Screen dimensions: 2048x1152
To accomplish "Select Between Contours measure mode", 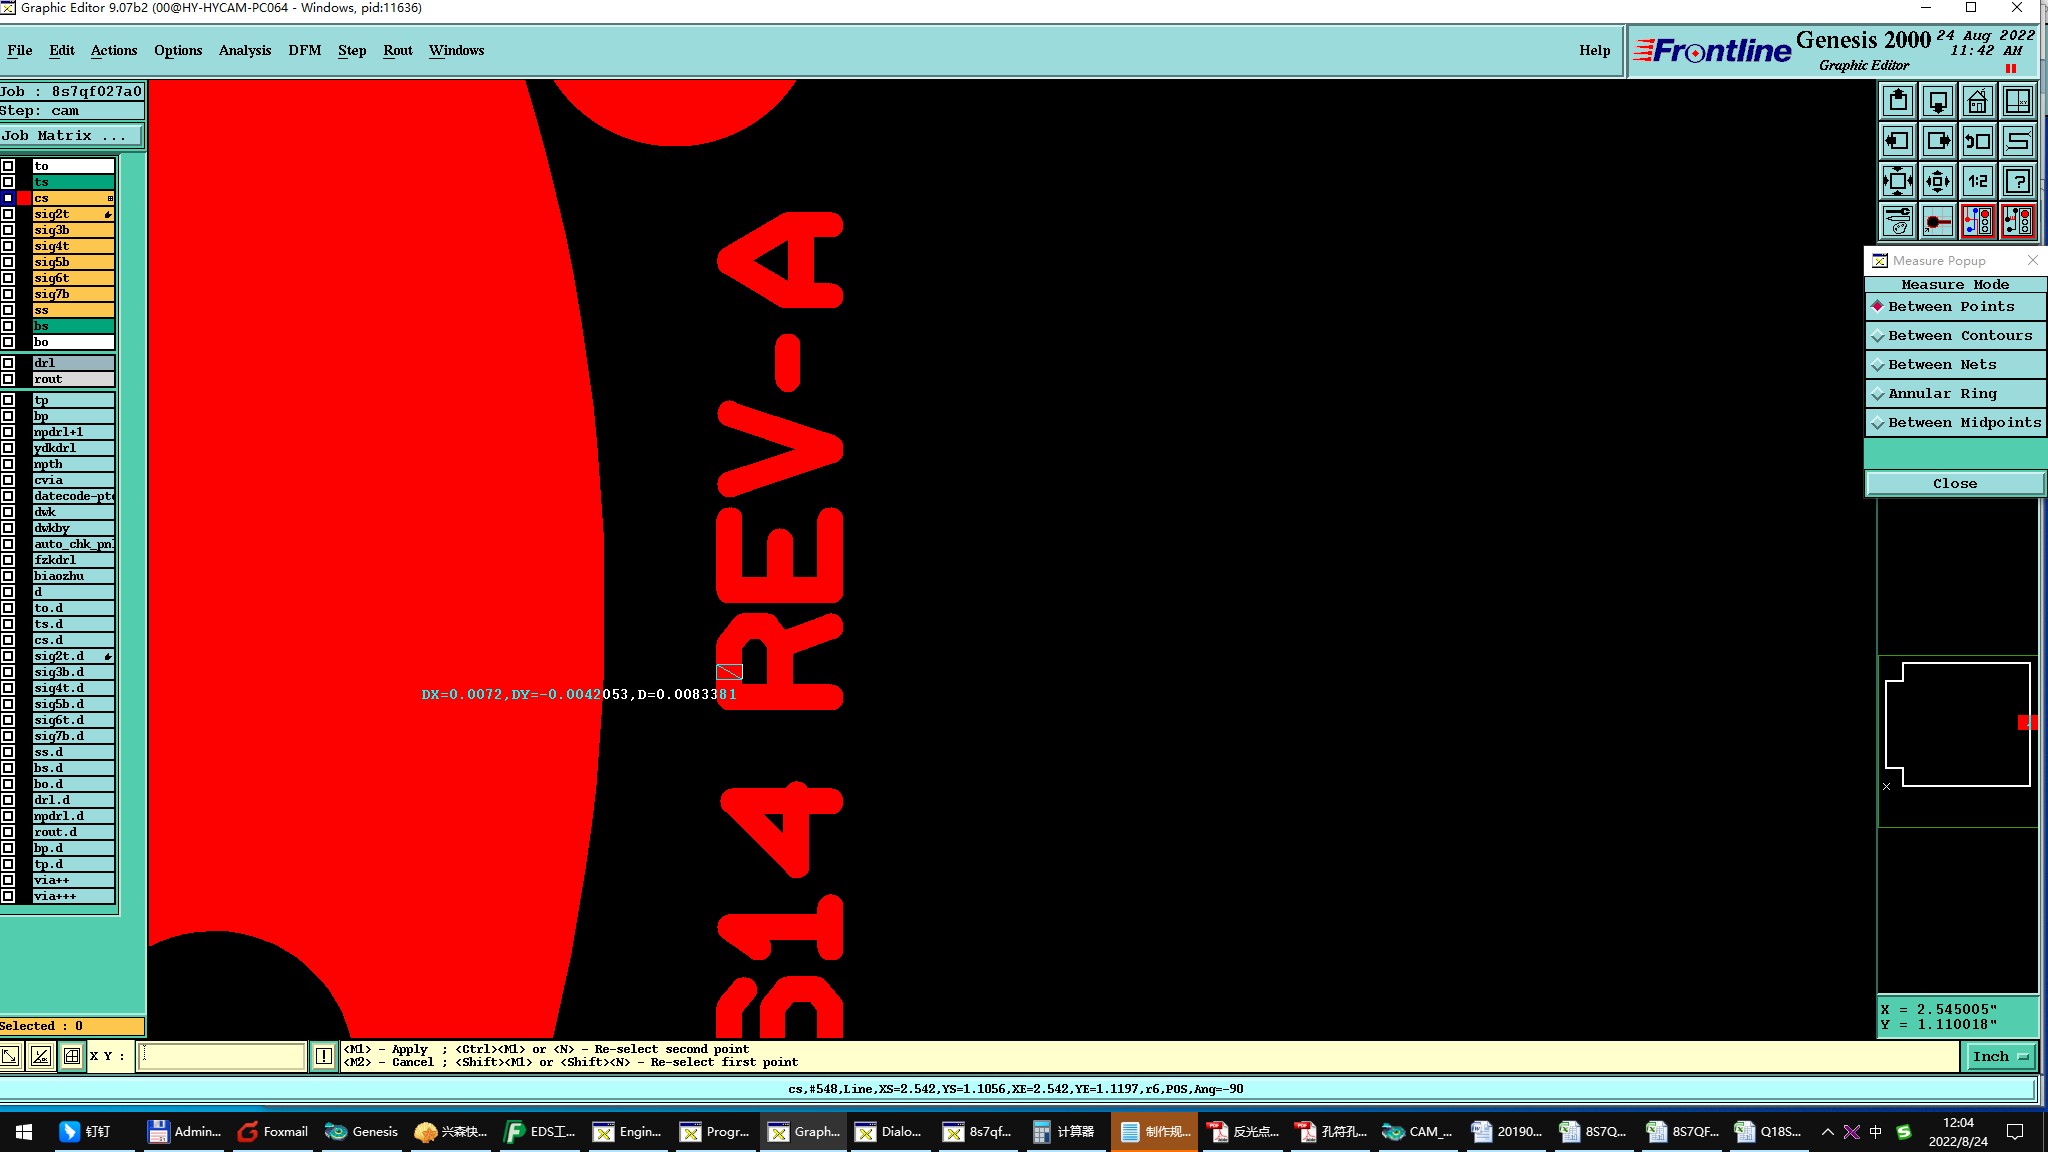I will coord(1955,336).
